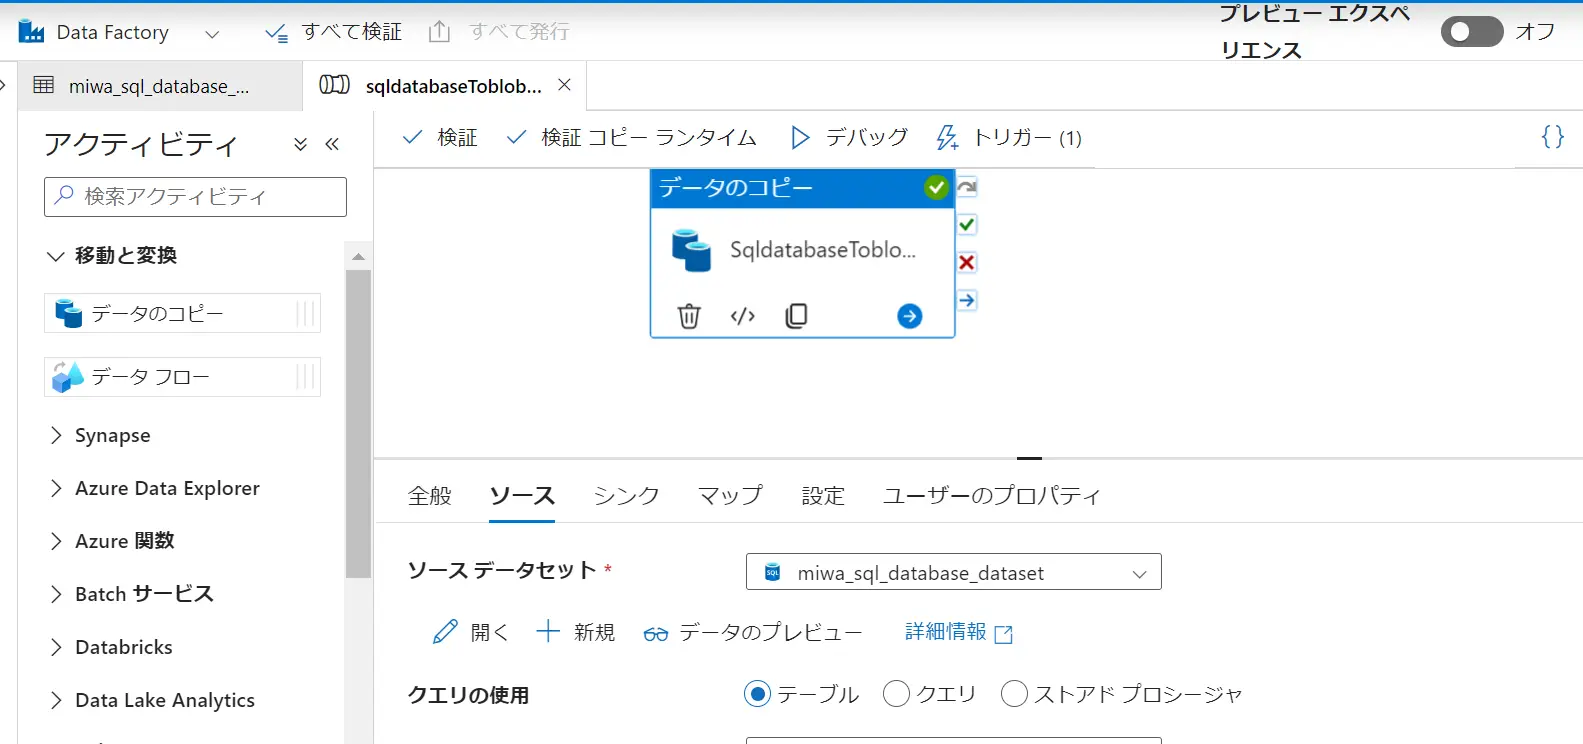Image resolution: width=1583 pixels, height=744 pixels.
Task: Open the 詳細情報 link
Action: click(958, 632)
